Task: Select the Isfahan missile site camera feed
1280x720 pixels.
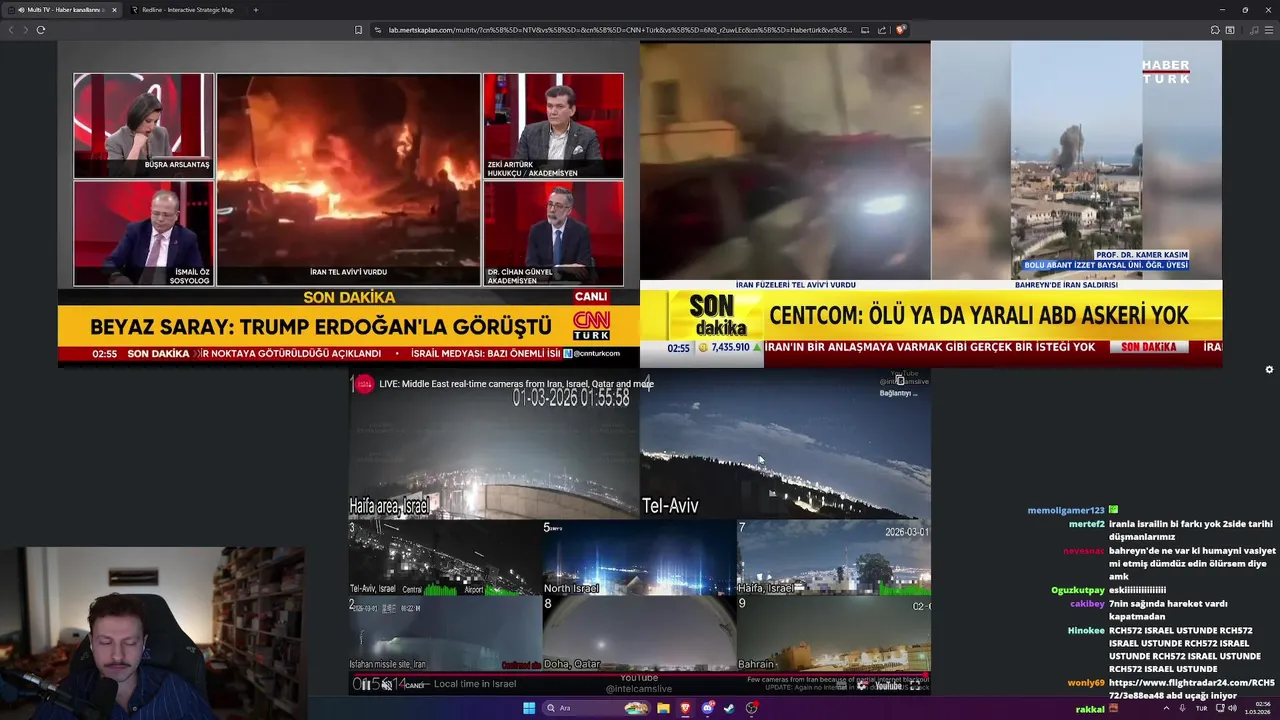Action: 445,634
